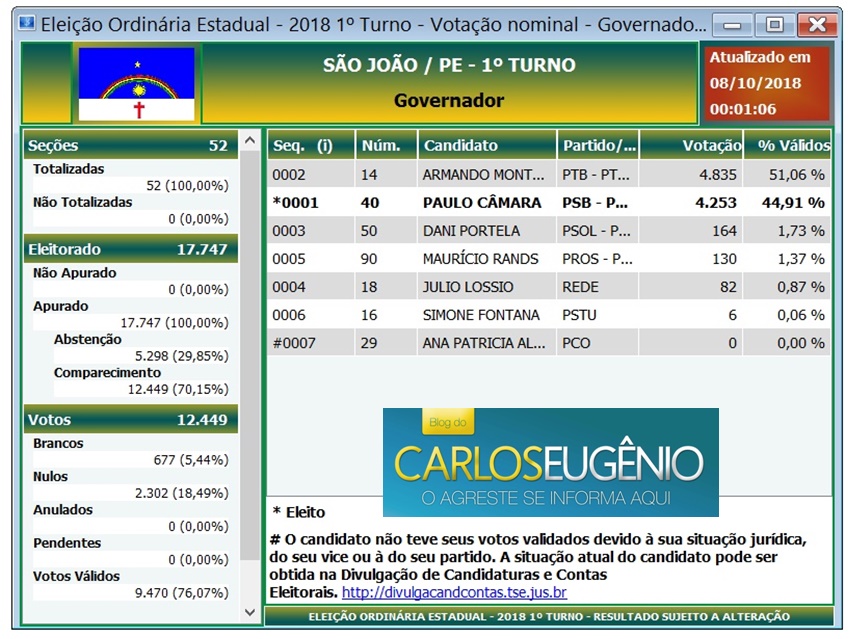Select the ARMANDO MONT... candidate row
The image size is (852, 639).
[549, 174]
